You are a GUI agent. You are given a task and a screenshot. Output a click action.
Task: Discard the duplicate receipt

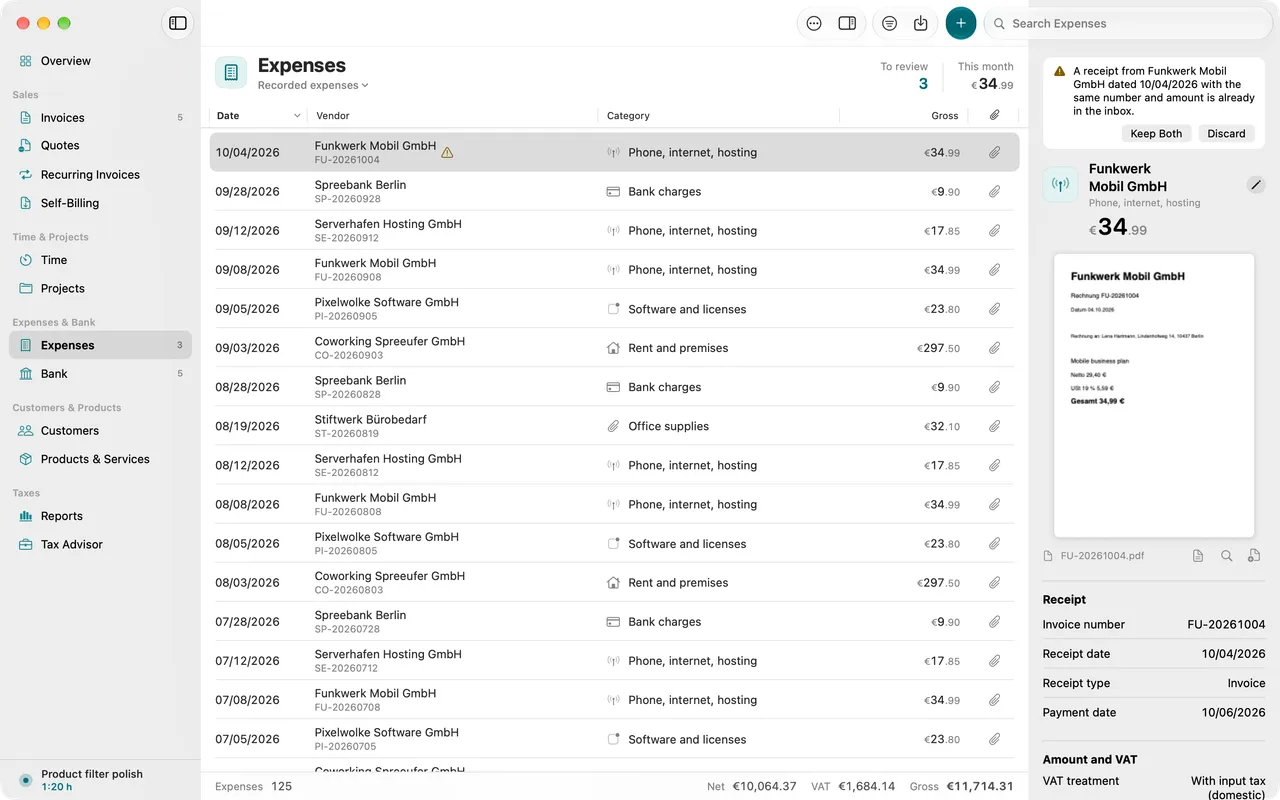coord(1226,134)
